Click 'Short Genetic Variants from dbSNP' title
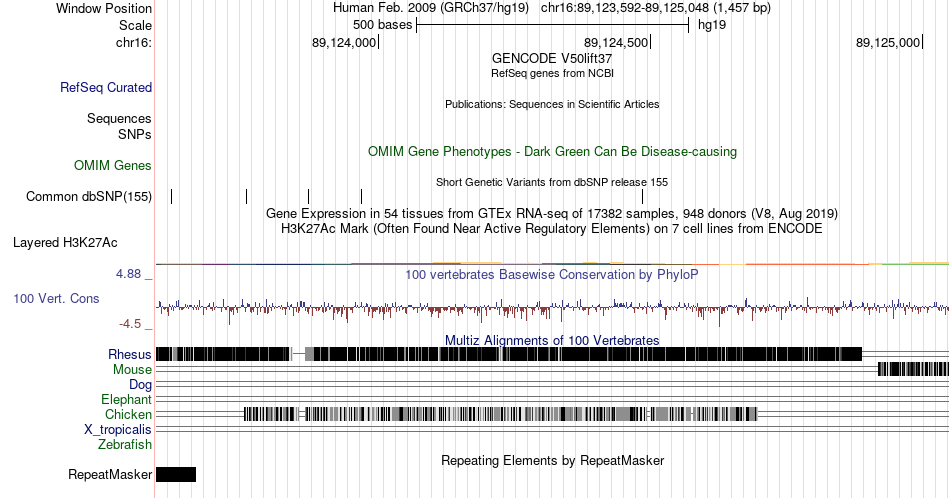 (x=552, y=182)
